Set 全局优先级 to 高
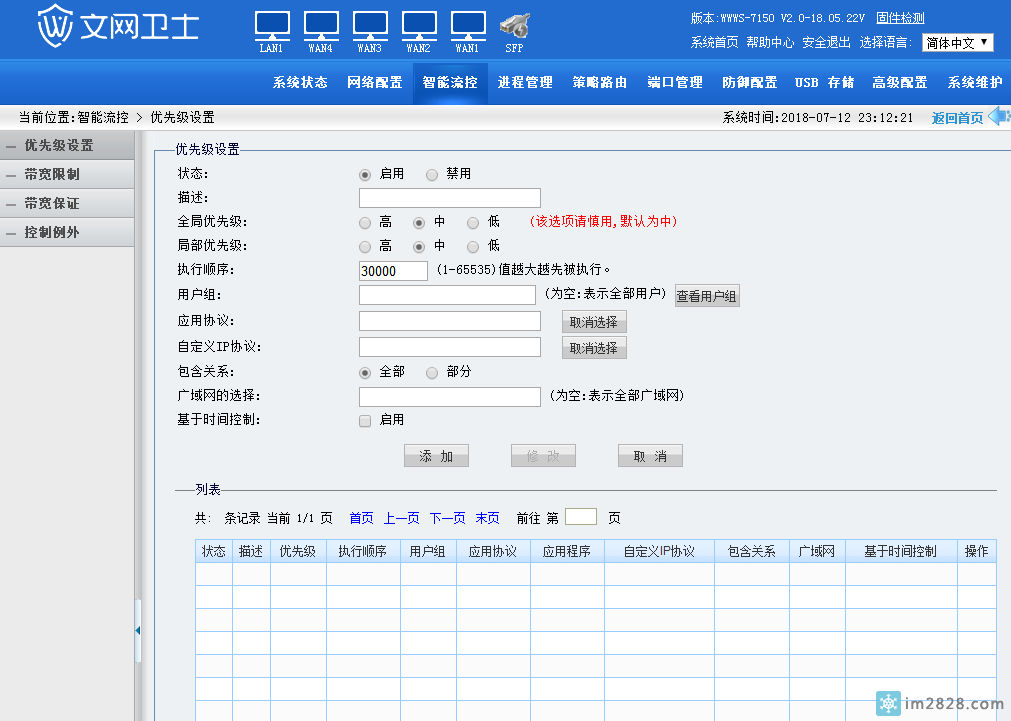The height and width of the screenshot is (721, 1011). (x=365, y=222)
